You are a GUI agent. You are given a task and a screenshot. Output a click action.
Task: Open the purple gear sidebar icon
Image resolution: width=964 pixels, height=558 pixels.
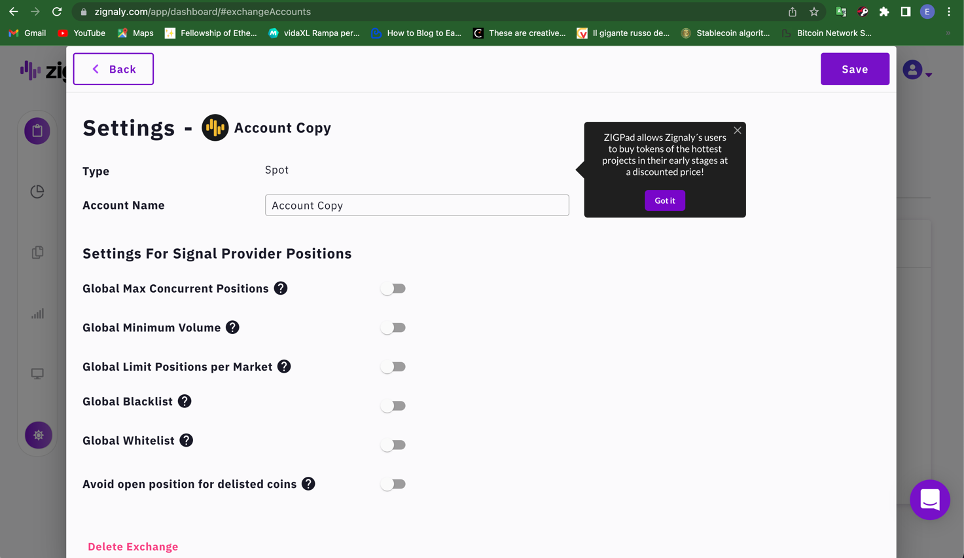tap(38, 435)
